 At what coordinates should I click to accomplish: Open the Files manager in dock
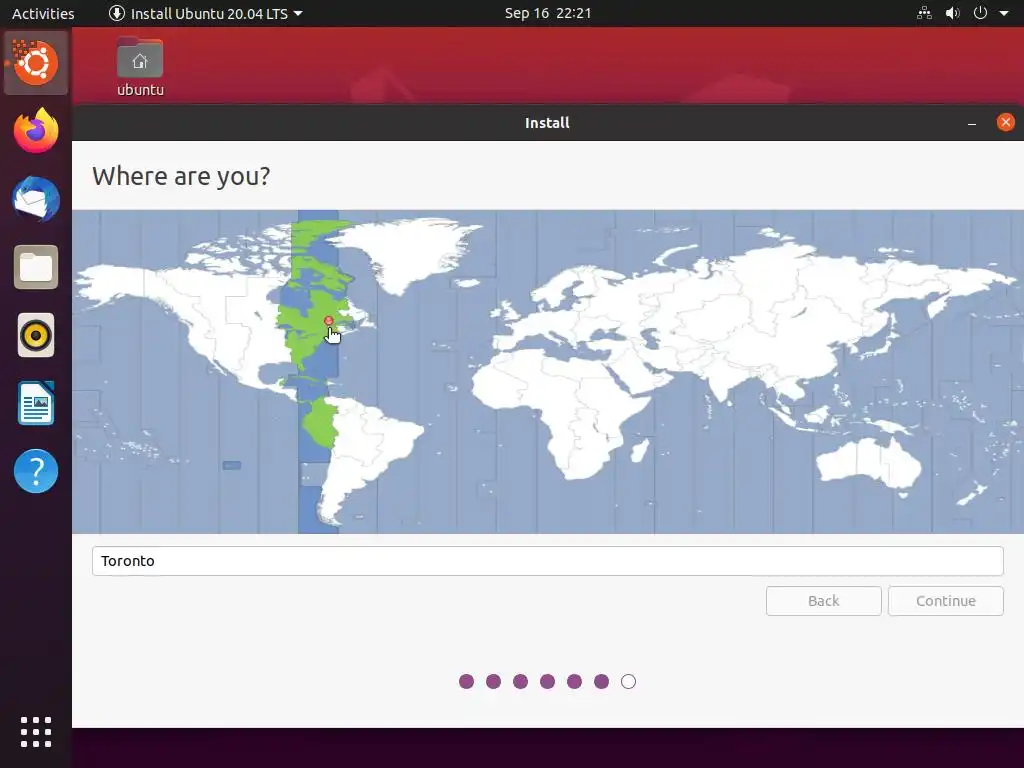click(x=36, y=267)
